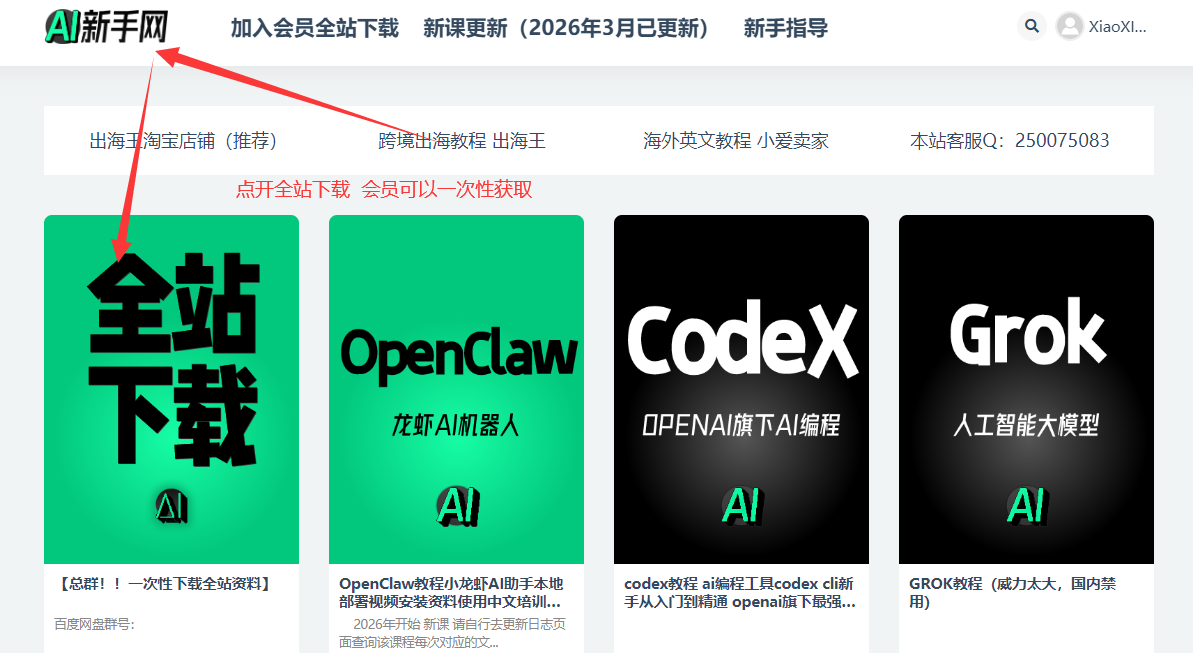Click AI badge on CodeX card

(x=741, y=506)
